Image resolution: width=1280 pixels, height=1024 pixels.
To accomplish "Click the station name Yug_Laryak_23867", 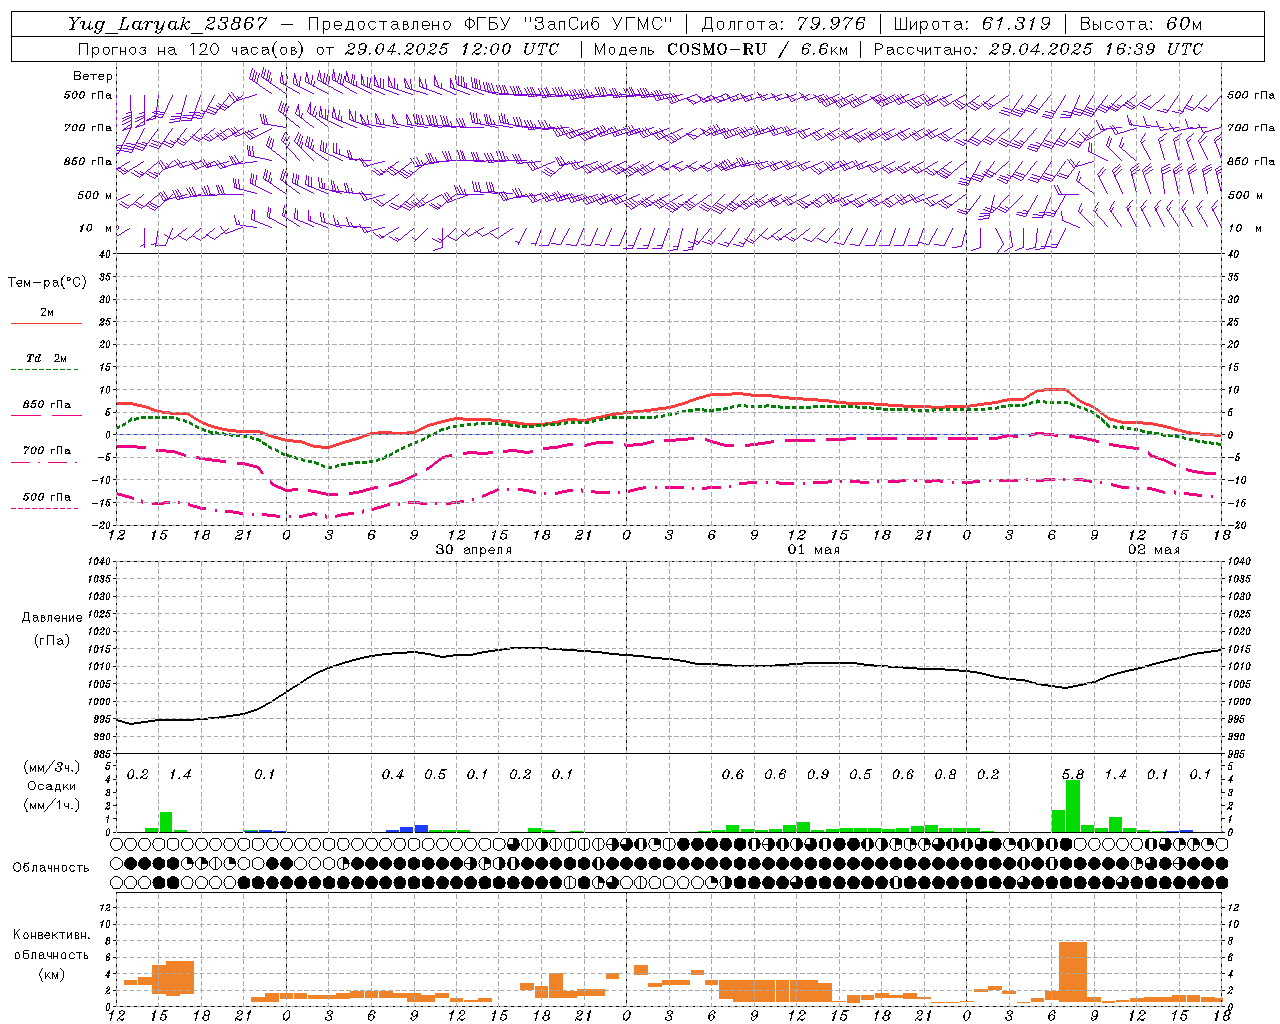I will (168, 24).
